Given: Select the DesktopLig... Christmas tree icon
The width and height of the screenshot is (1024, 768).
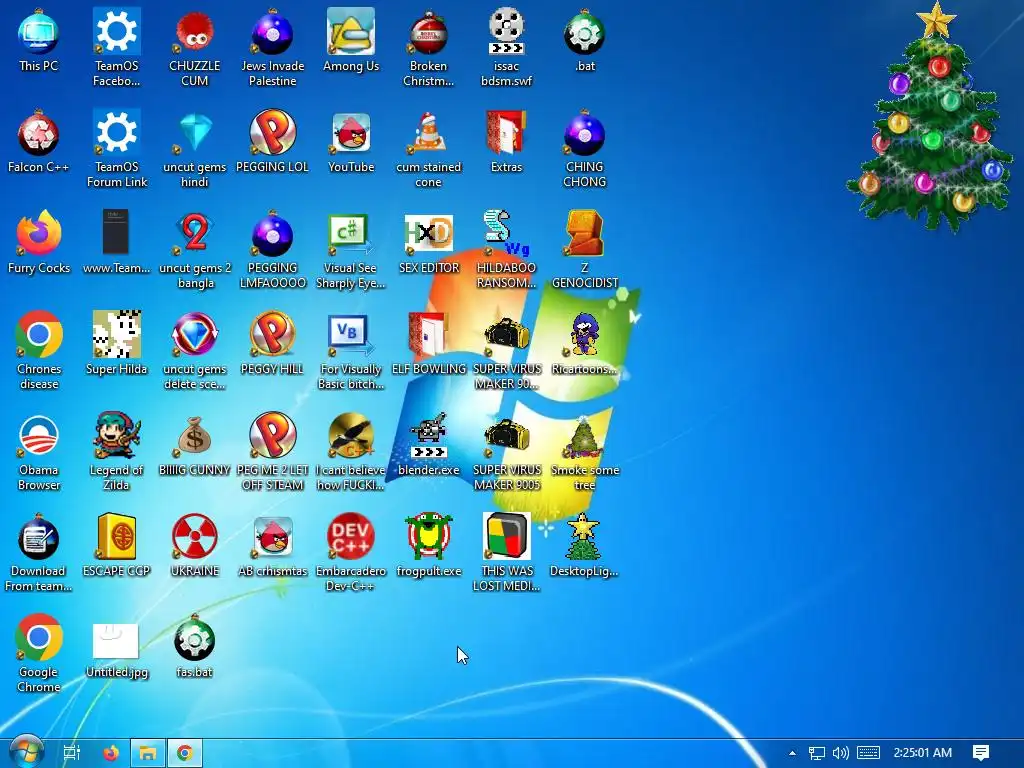Looking at the screenshot, I should coord(584,537).
